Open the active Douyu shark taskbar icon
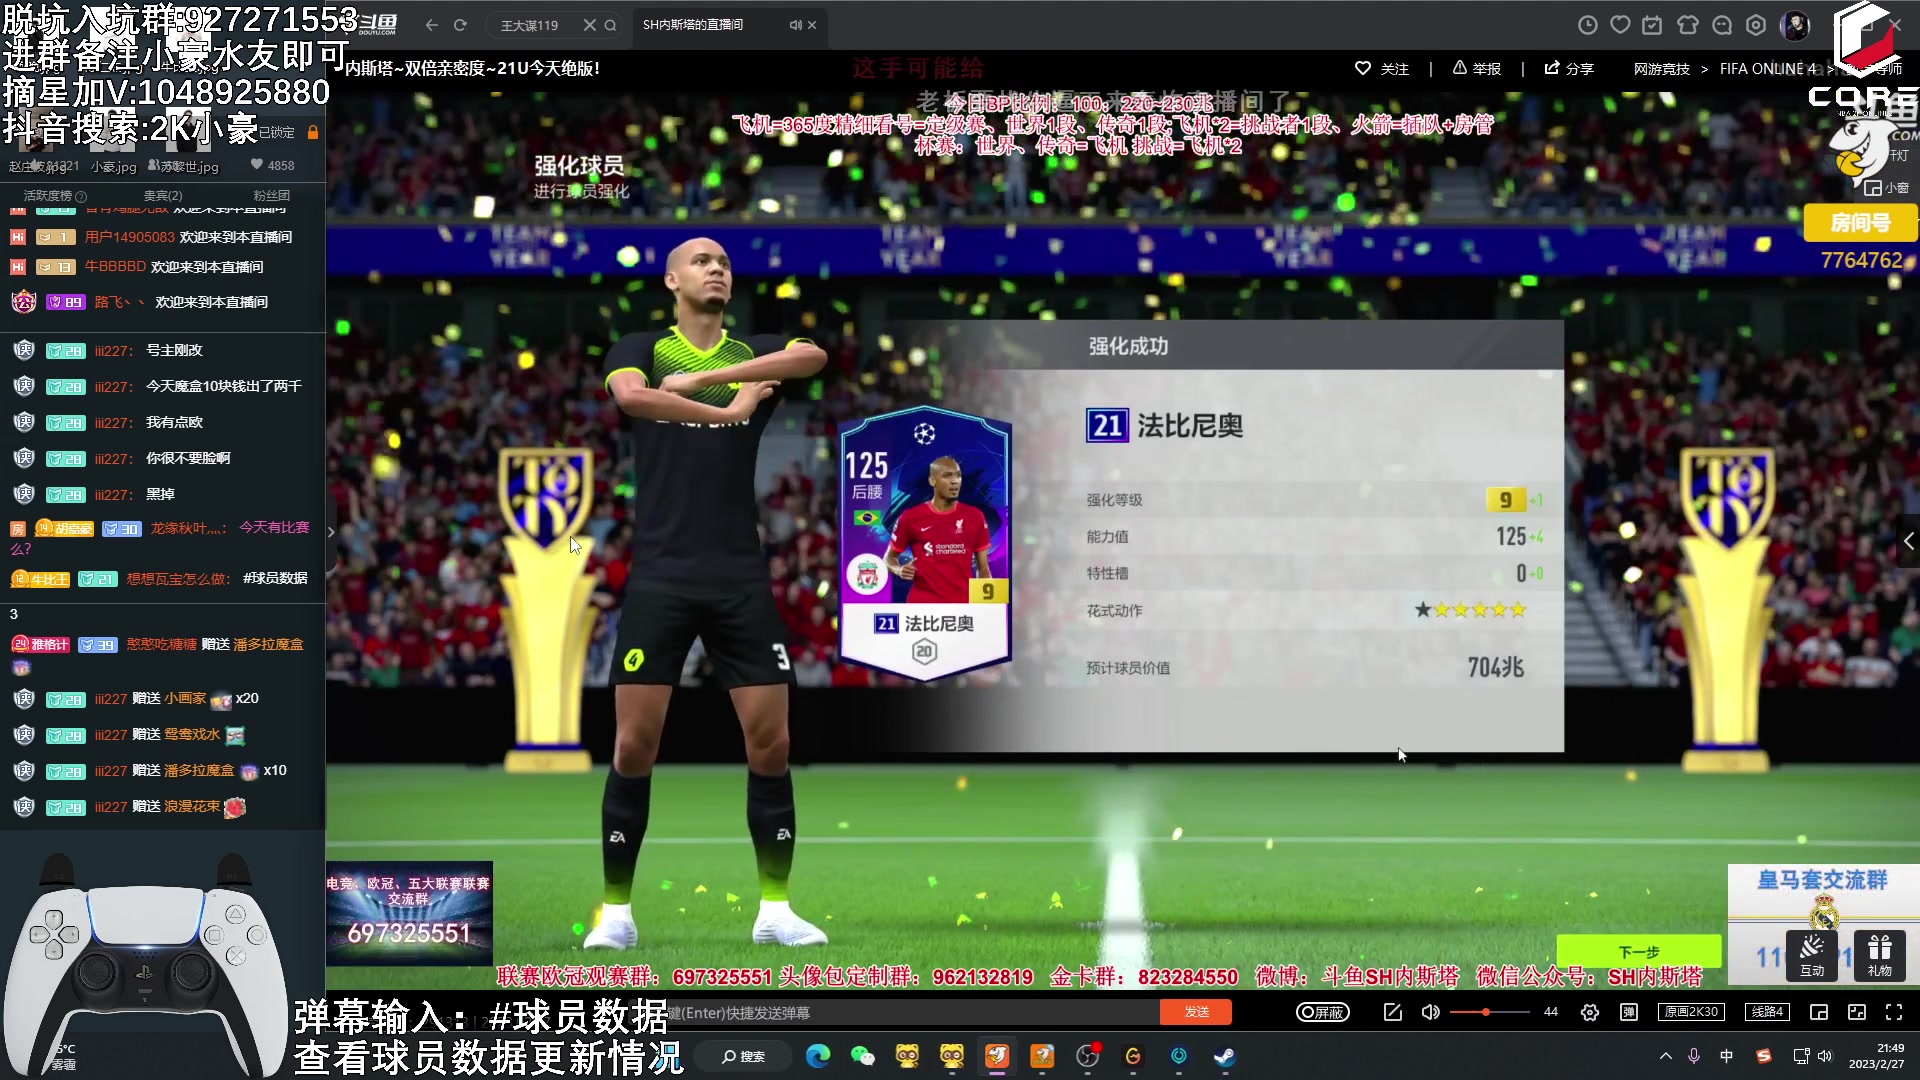 pos(997,1056)
